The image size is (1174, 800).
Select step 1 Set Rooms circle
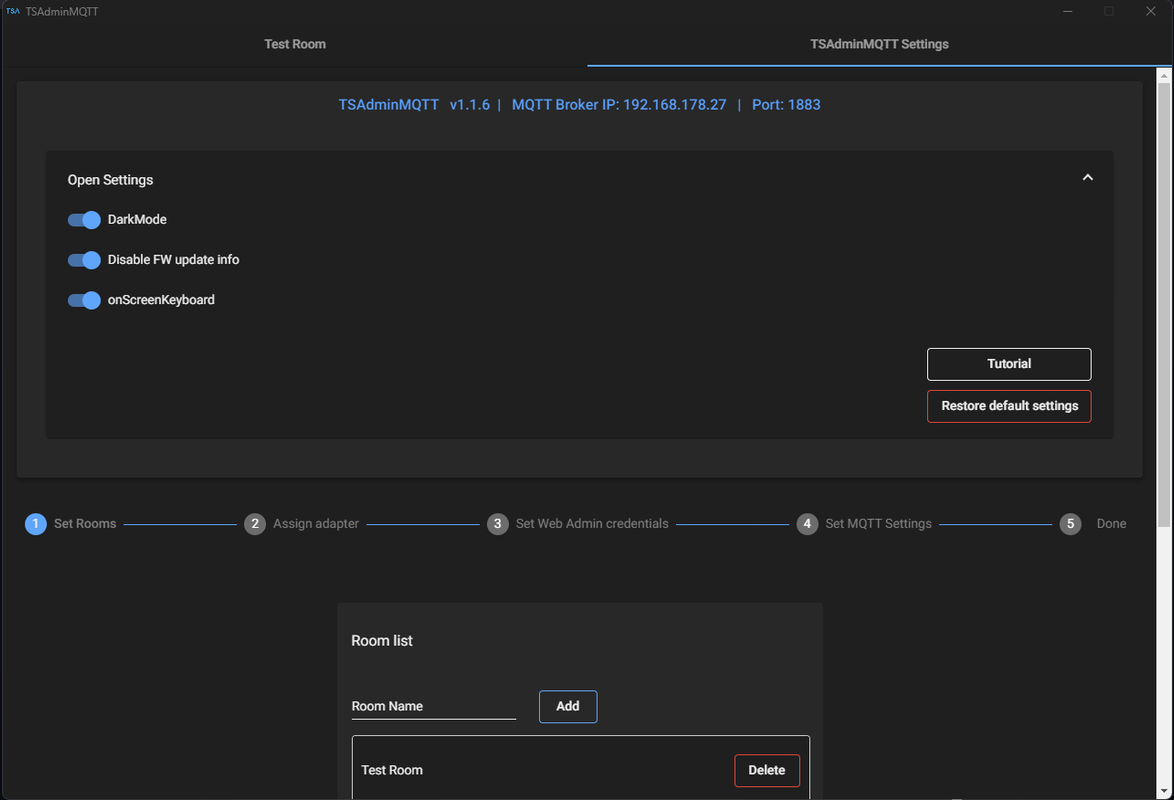click(x=35, y=524)
